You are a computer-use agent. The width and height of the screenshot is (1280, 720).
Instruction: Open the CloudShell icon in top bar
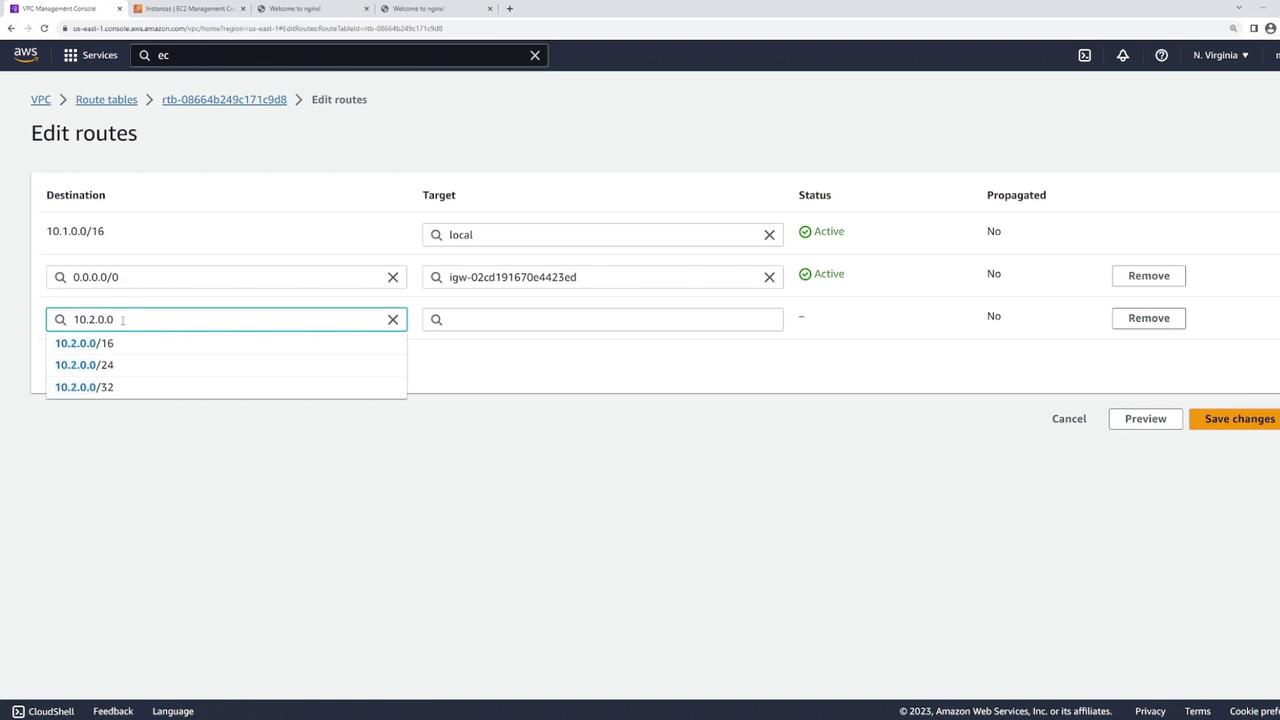tap(1084, 55)
